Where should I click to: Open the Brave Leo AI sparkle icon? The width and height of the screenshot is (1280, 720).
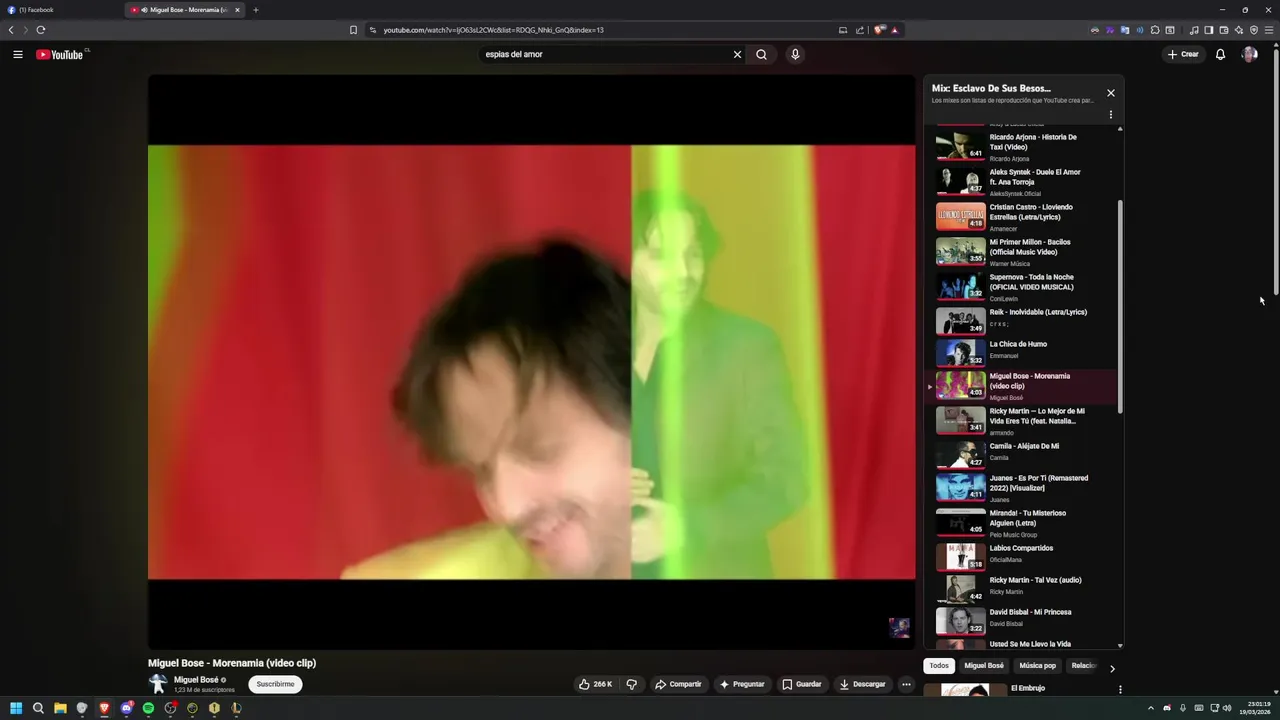pos(1239,30)
